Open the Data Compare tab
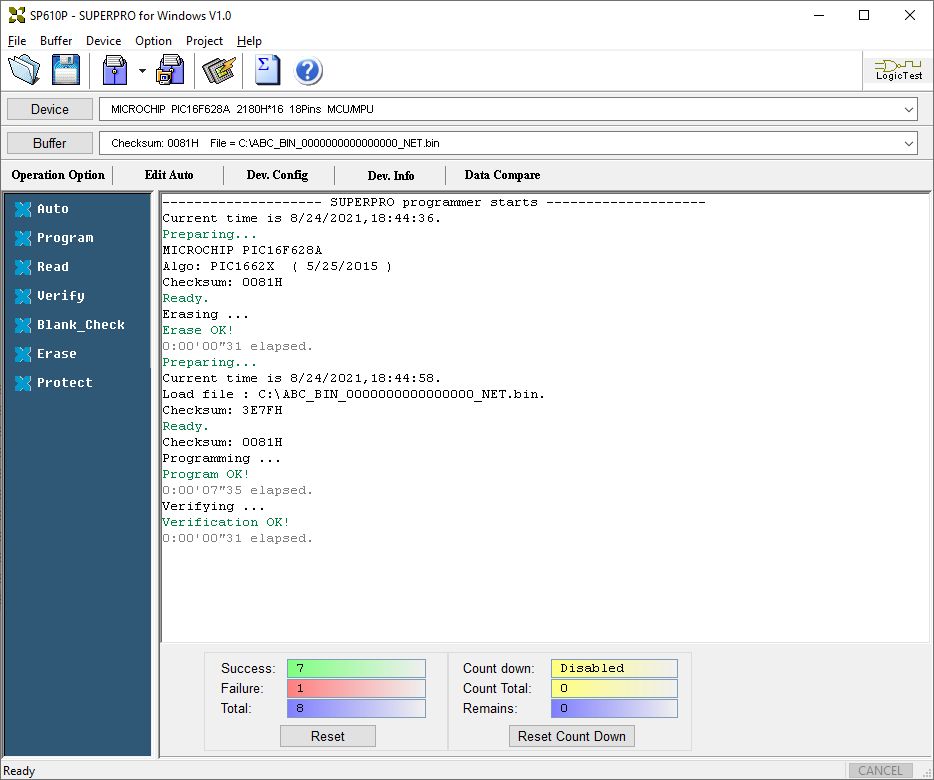Image resolution: width=934 pixels, height=780 pixels. [502, 175]
